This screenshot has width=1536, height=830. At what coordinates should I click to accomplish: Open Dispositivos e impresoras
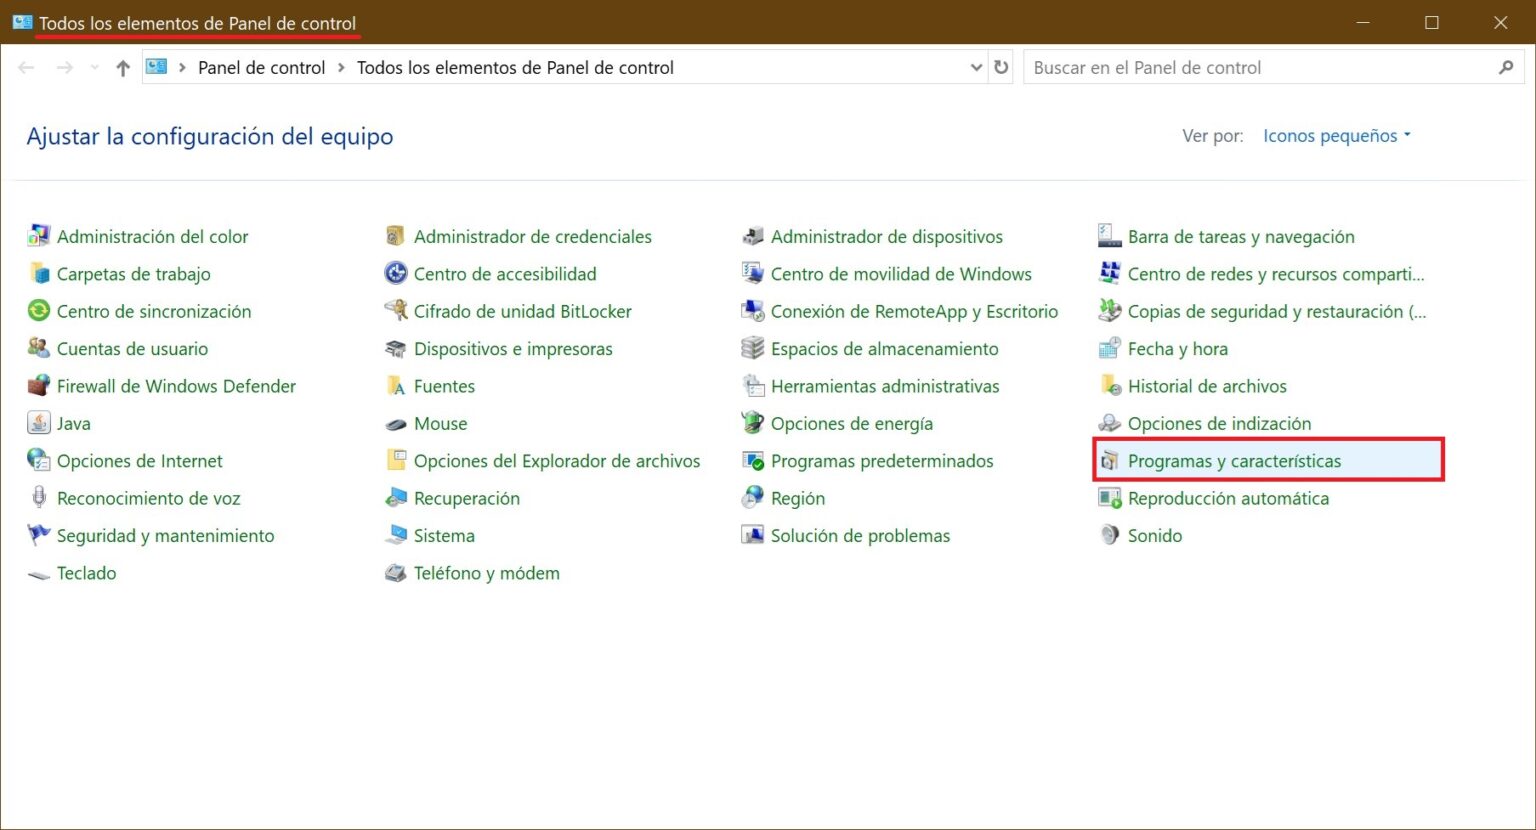click(x=513, y=348)
